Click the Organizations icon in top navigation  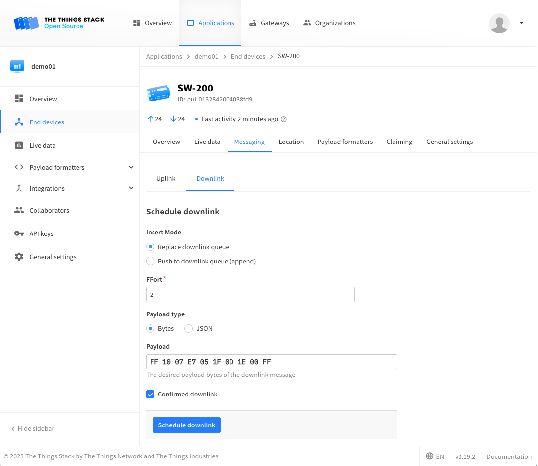[x=307, y=23]
